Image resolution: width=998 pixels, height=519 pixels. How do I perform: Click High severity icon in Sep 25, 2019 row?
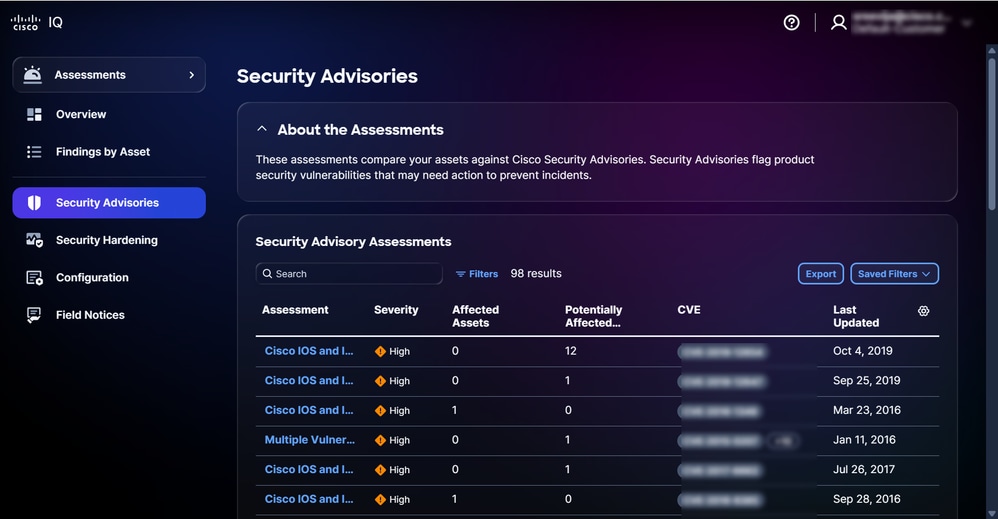pyautogui.click(x=380, y=381)
